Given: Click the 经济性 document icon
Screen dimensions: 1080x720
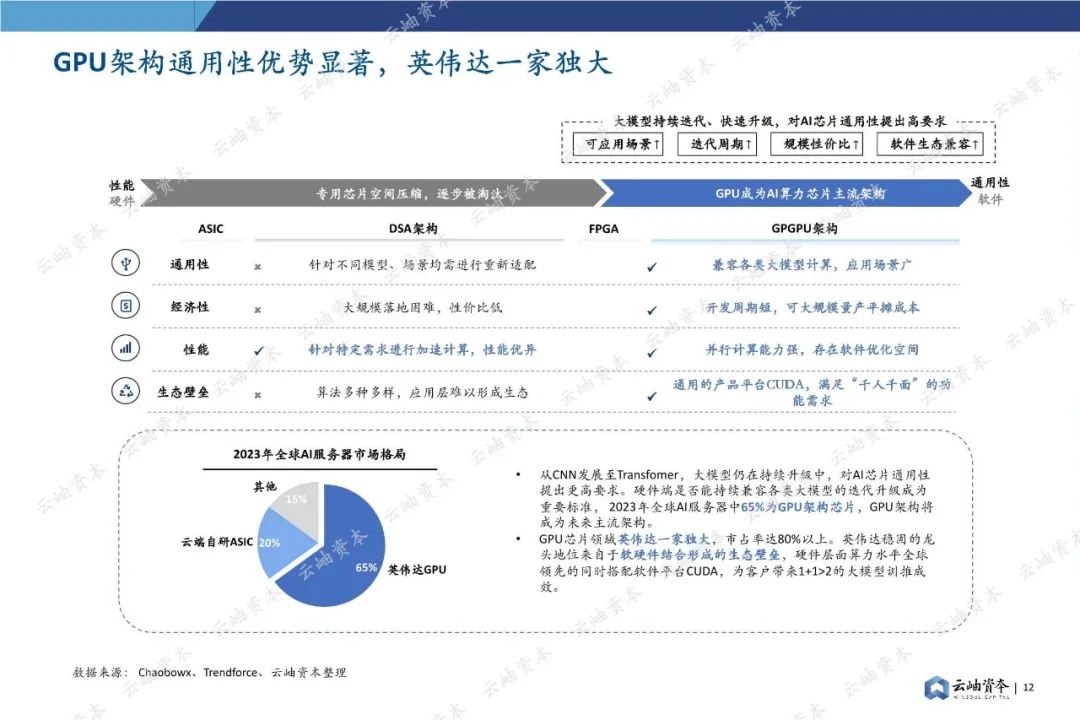Looking at the screenshot, I should click(124, 306).
